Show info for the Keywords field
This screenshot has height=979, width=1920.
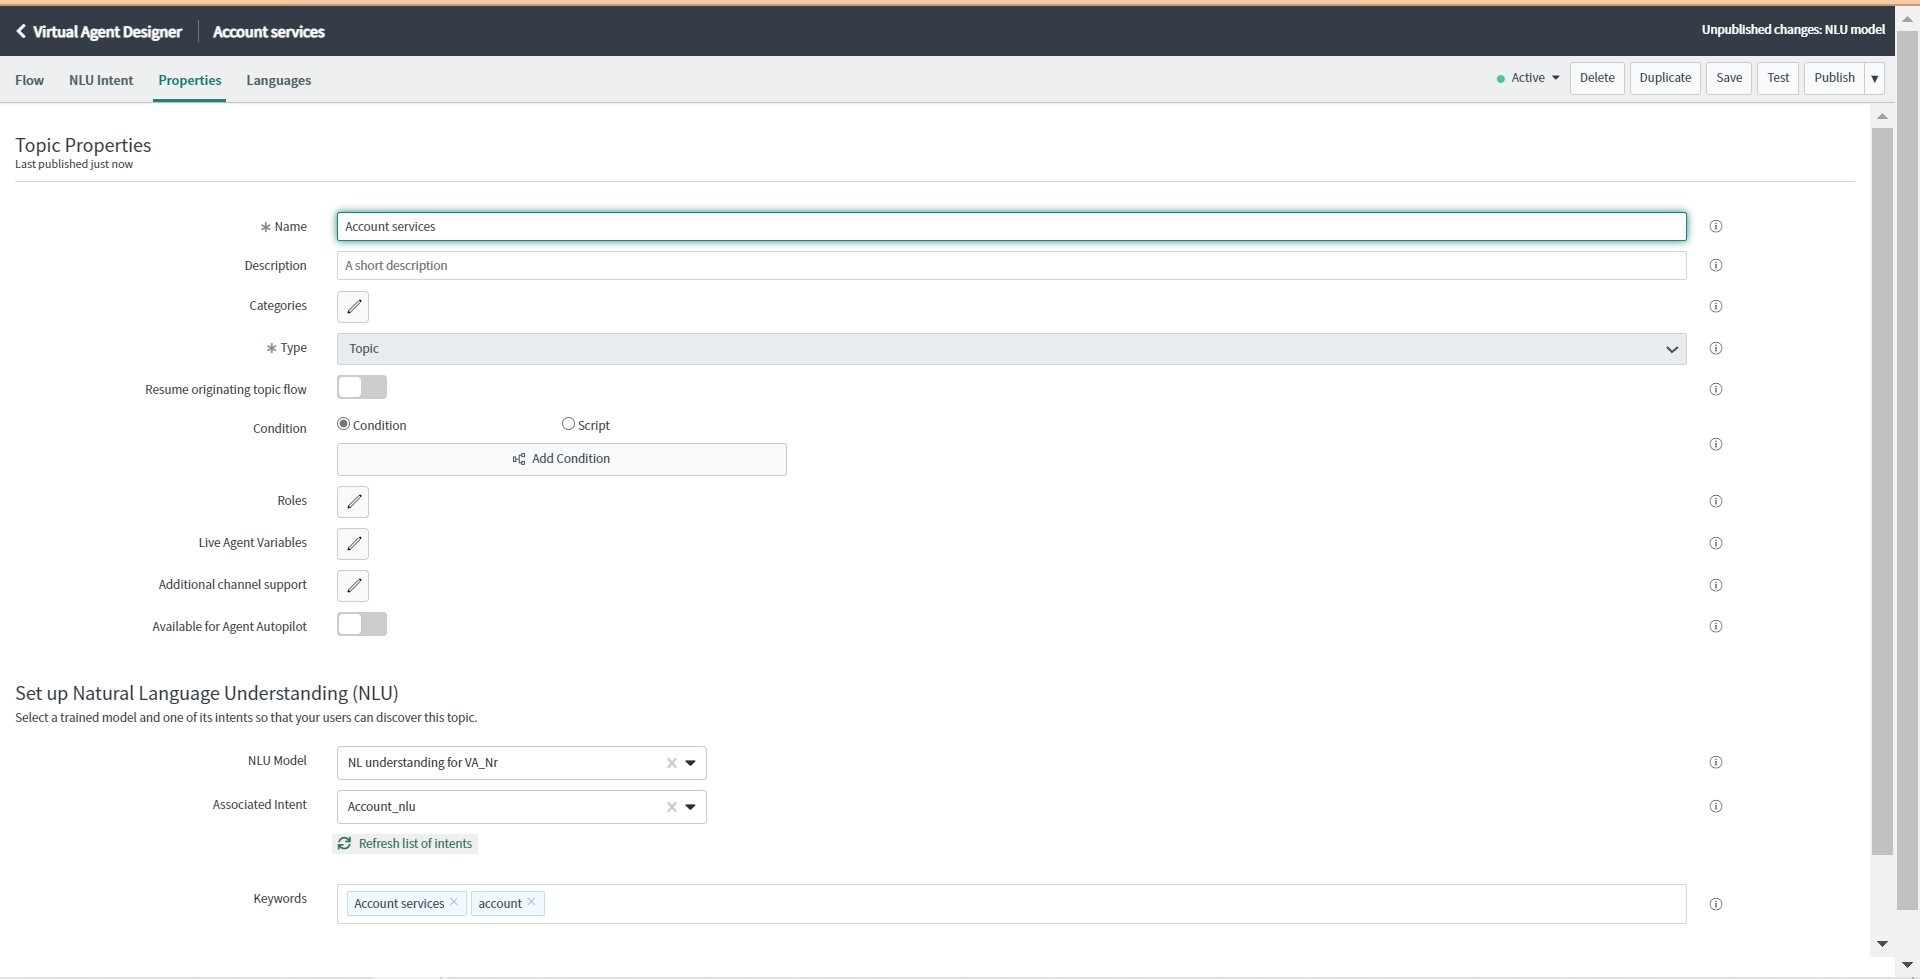(1715, 904)
